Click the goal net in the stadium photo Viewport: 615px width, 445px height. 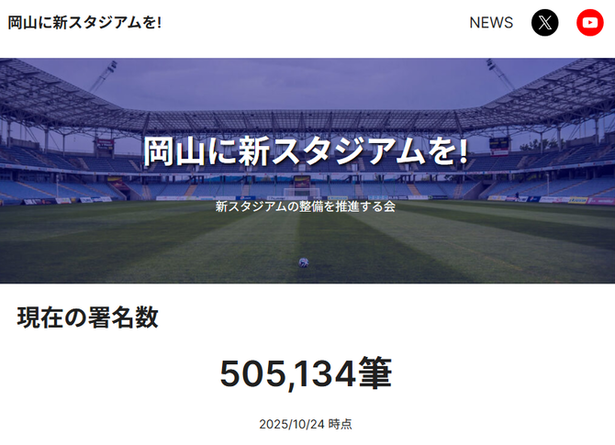pyautogui.click(x=301, y=192)
